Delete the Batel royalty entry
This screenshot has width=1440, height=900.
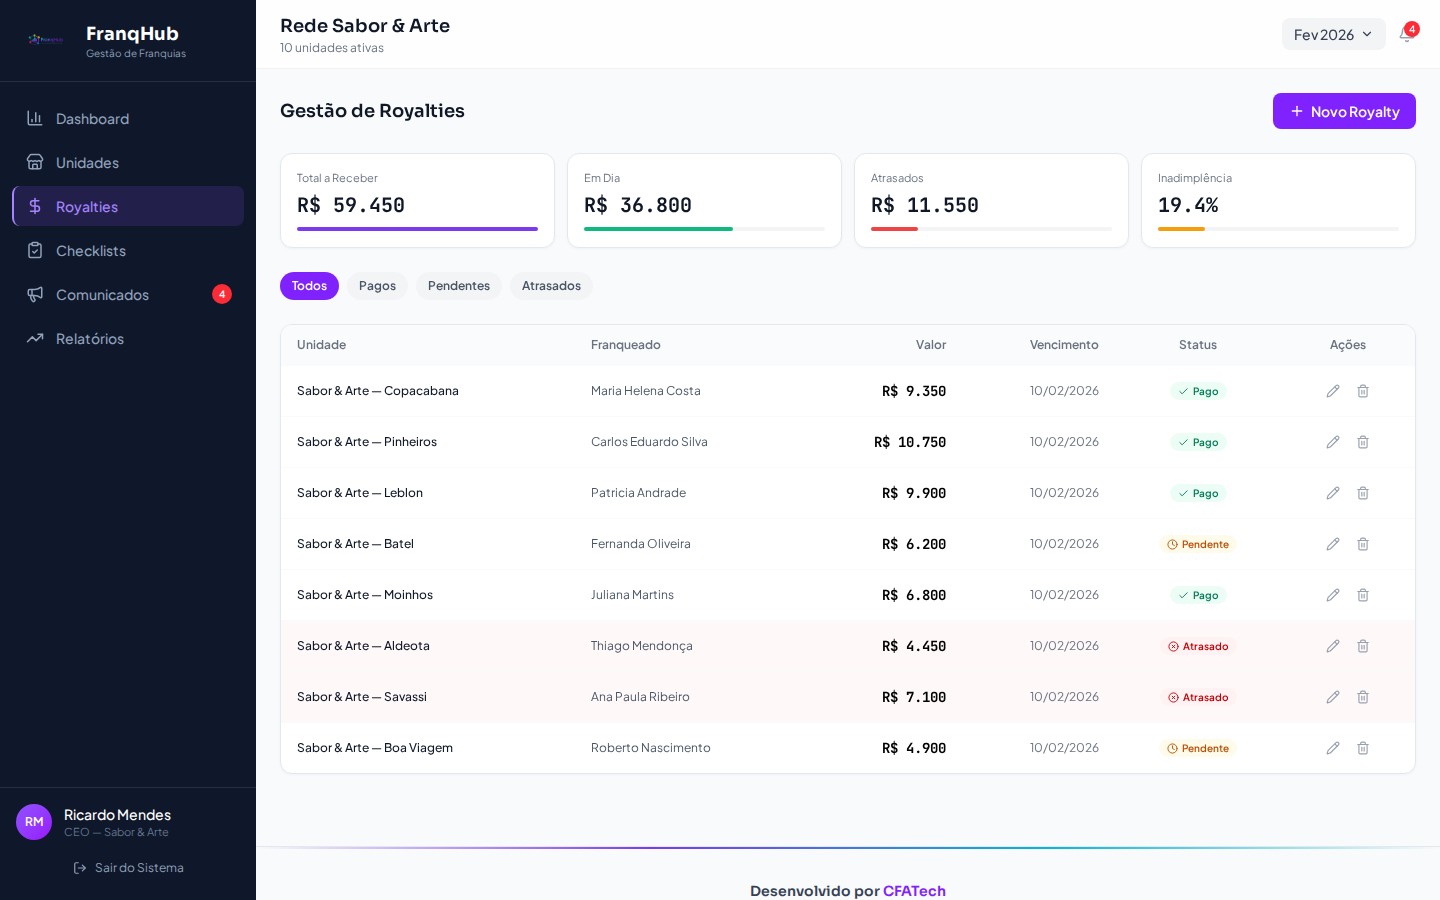1362,544
